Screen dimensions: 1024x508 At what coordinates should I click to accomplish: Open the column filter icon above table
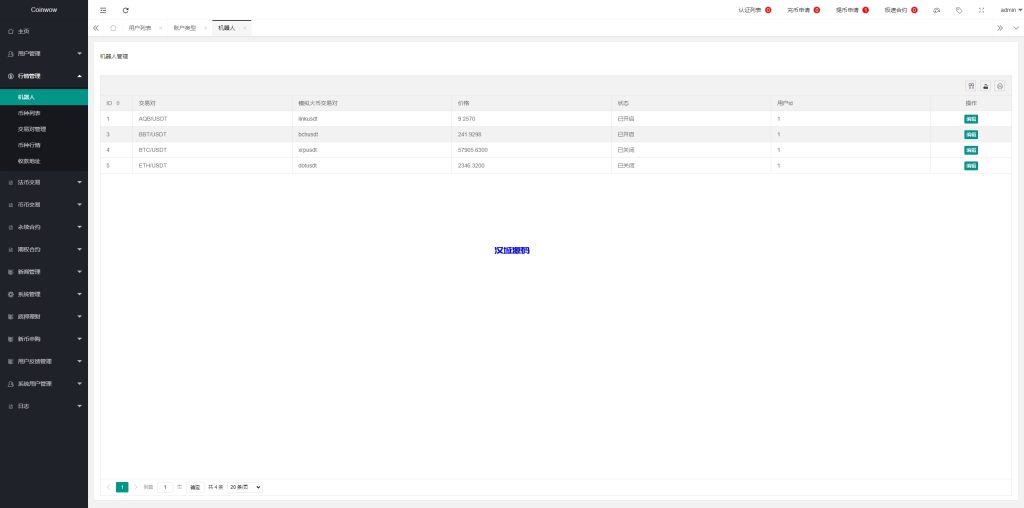coord(970,87)
